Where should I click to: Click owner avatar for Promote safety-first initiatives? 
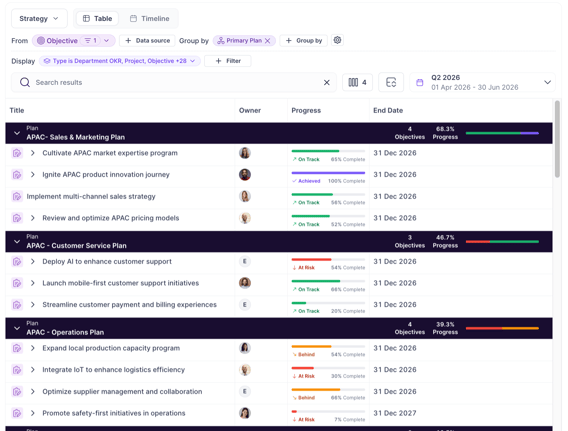tap(245, 413)
